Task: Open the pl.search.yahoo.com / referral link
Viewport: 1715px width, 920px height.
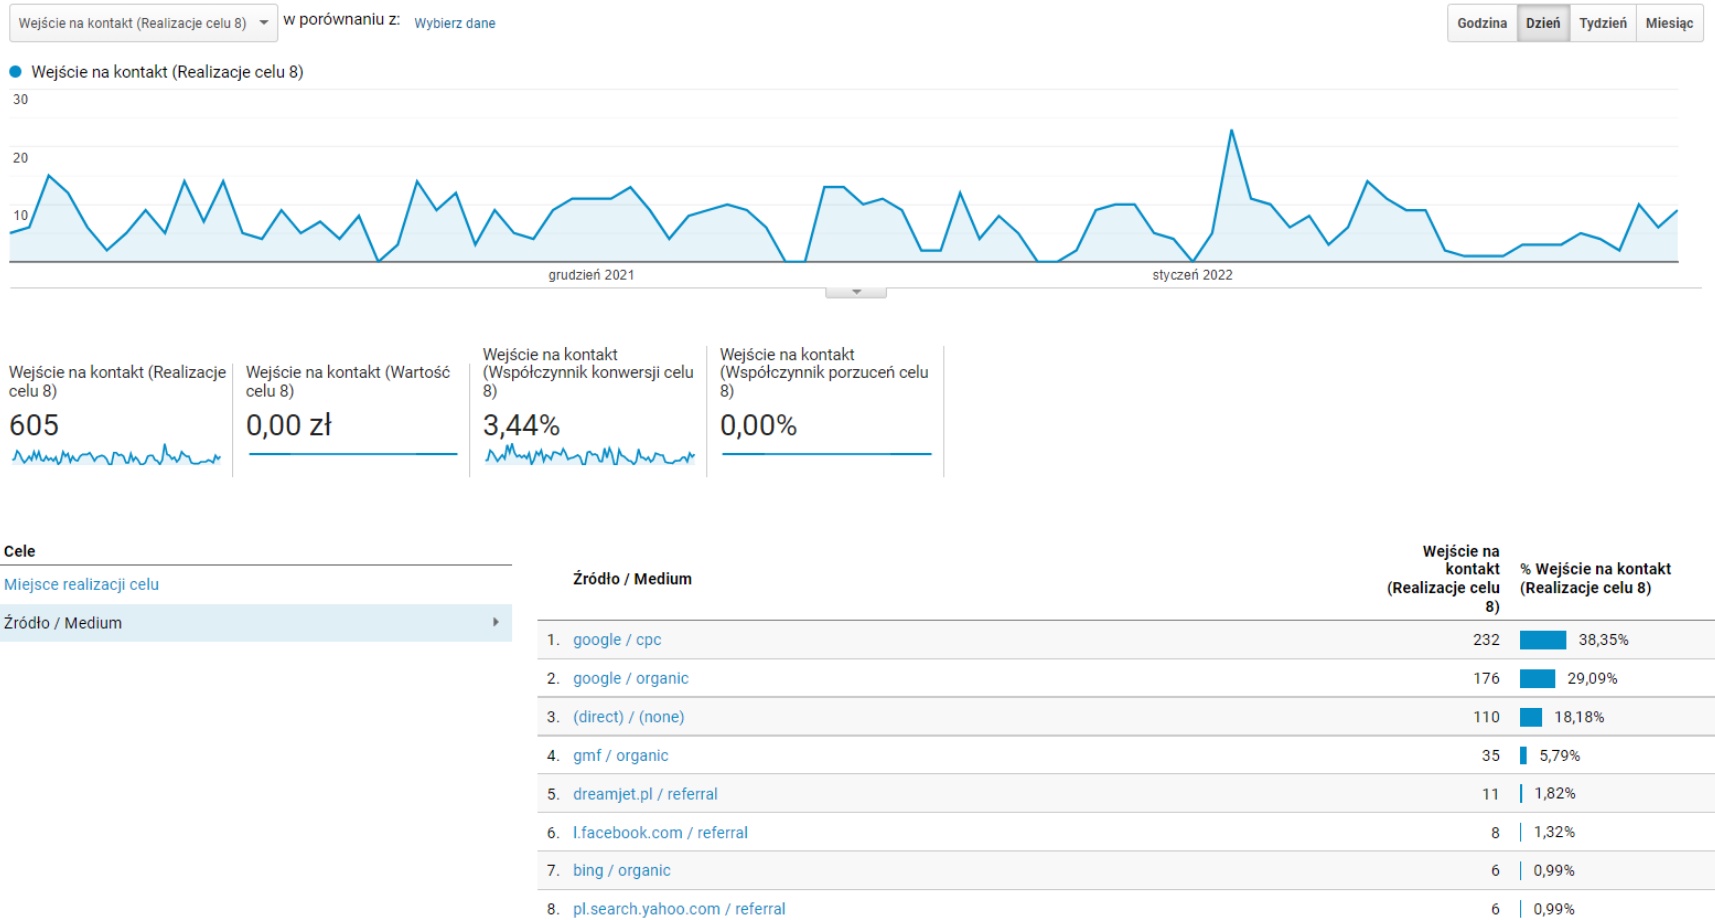Action: pyautogui.click(x=679, y=909)
